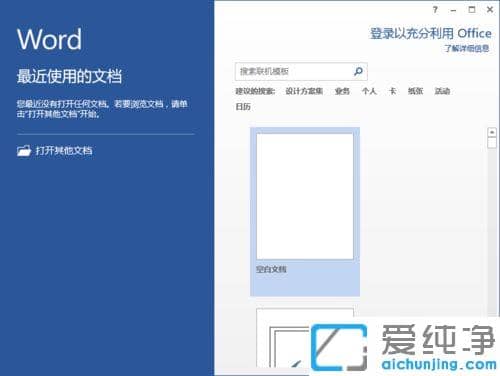This screenshot has width=500, height=376.
Task: Minimize the Word window
Action: coord(453,10)
